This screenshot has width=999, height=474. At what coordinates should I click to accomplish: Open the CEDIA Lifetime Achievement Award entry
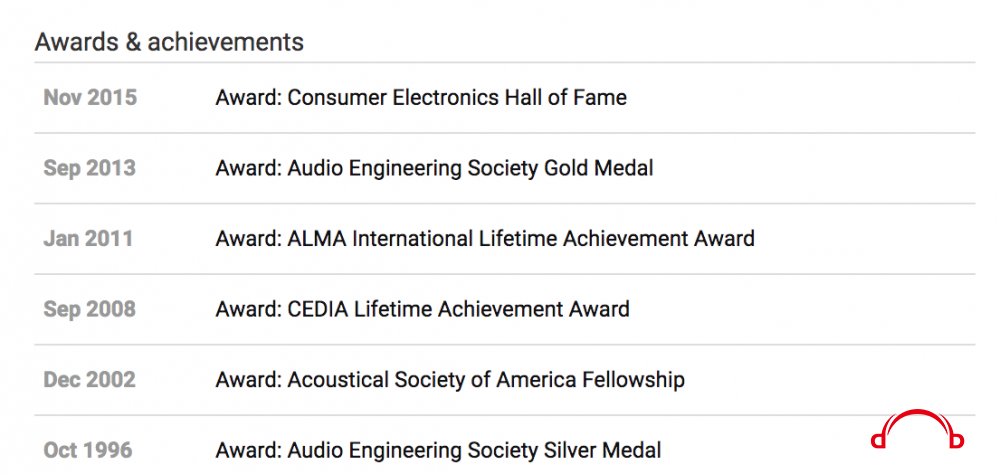tap(422, 309)
